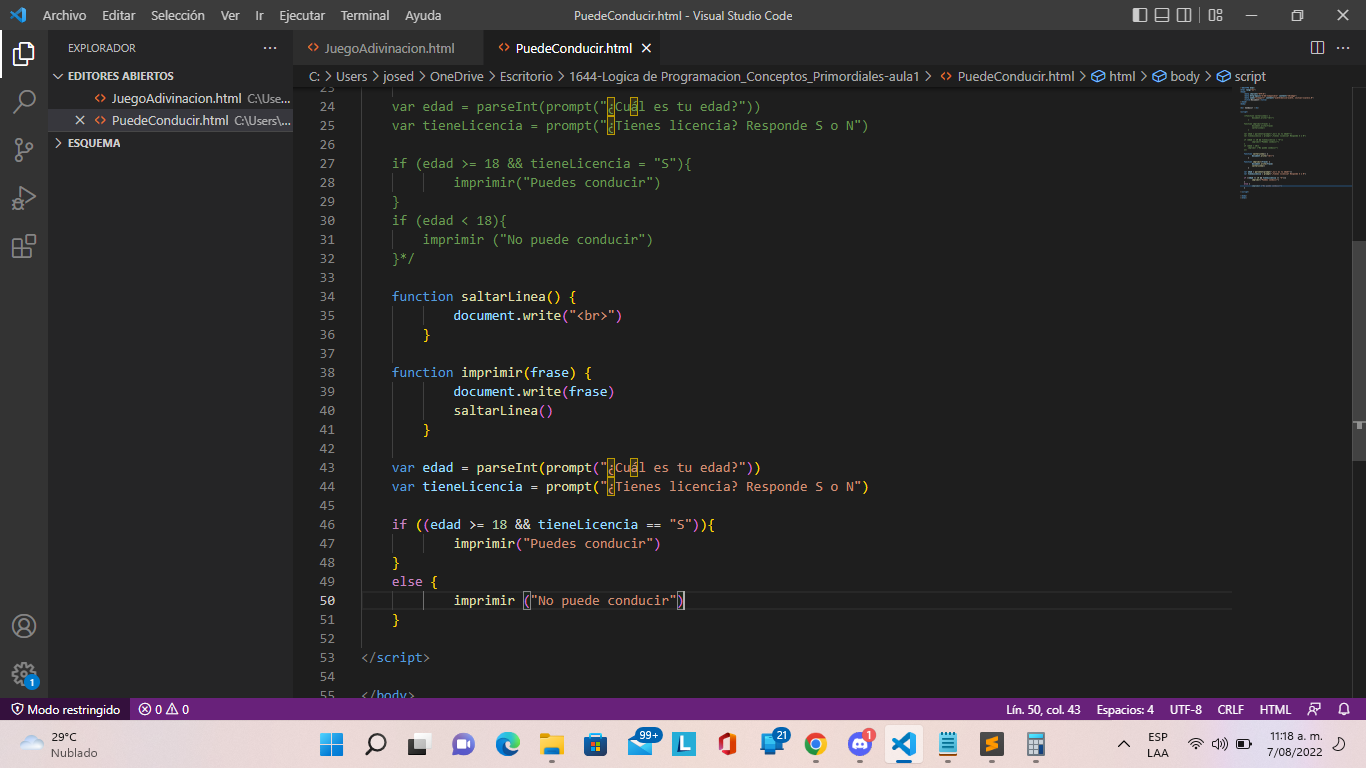This screenshot has width=1366, height=768.
Task: Show hidden system tray icons chevron
Action: pos(1124,744)
